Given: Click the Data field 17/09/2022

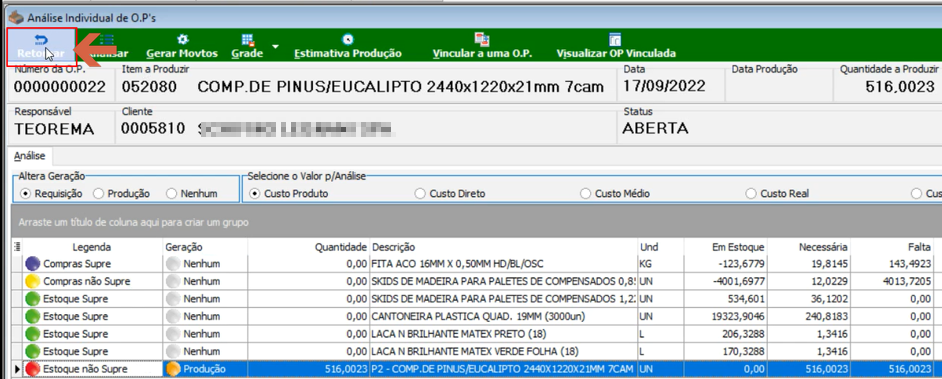Looking at the screenshot, I should pos(665,86).
